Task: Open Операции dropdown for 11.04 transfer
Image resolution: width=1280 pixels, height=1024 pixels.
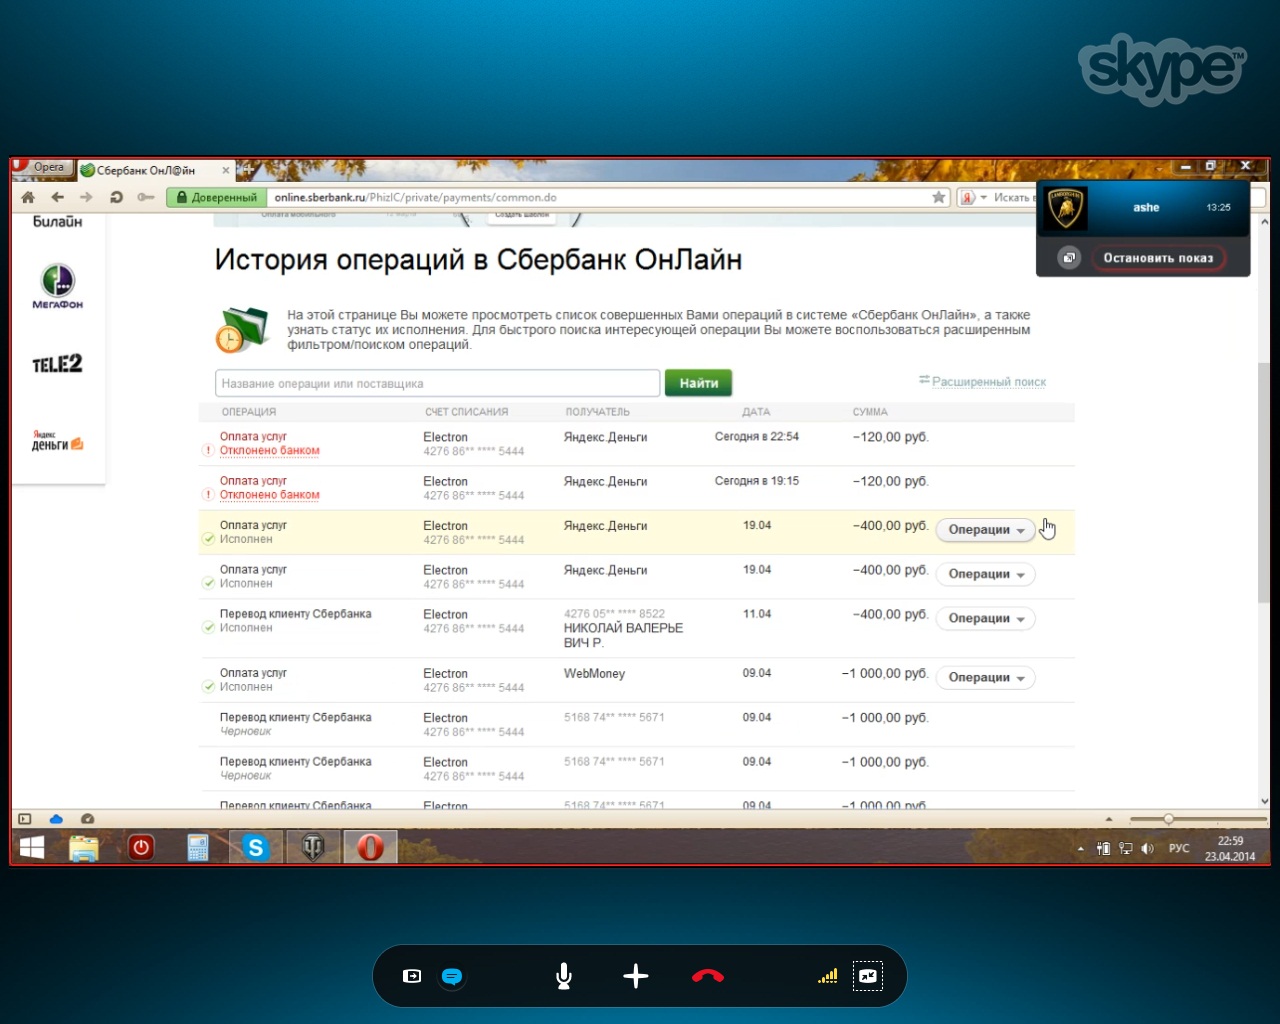Action: coord(986,618)
